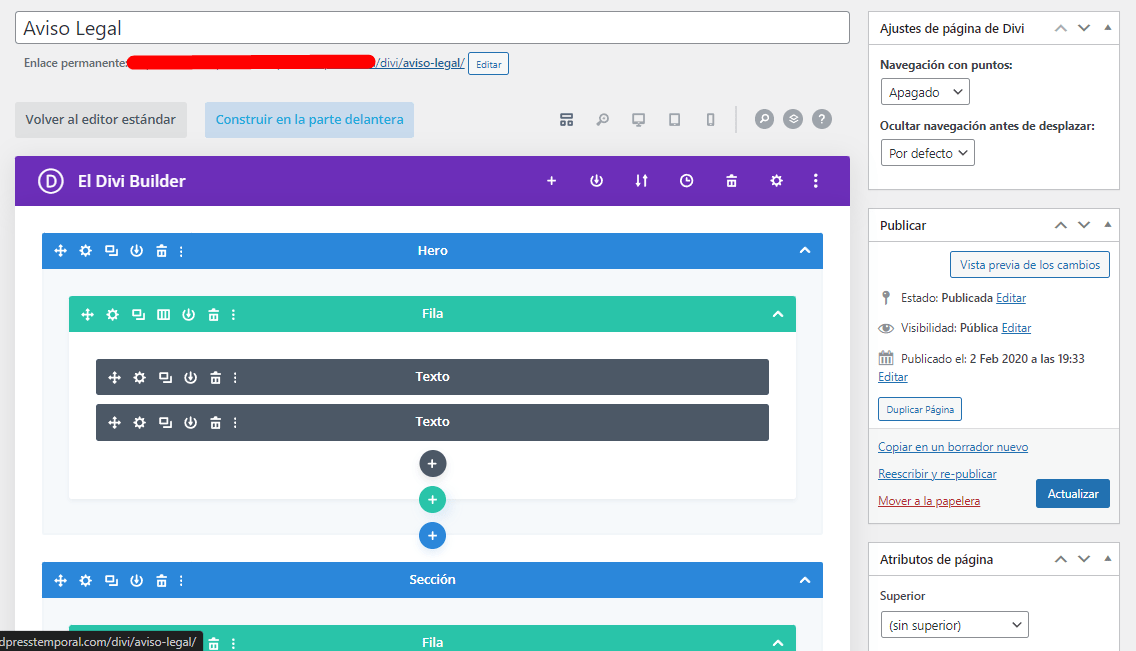Image resolution: width=1136 pixels, height=651 pixels.
Task: Edit the permalink with Editar button
Action: (x=488, y=64)
